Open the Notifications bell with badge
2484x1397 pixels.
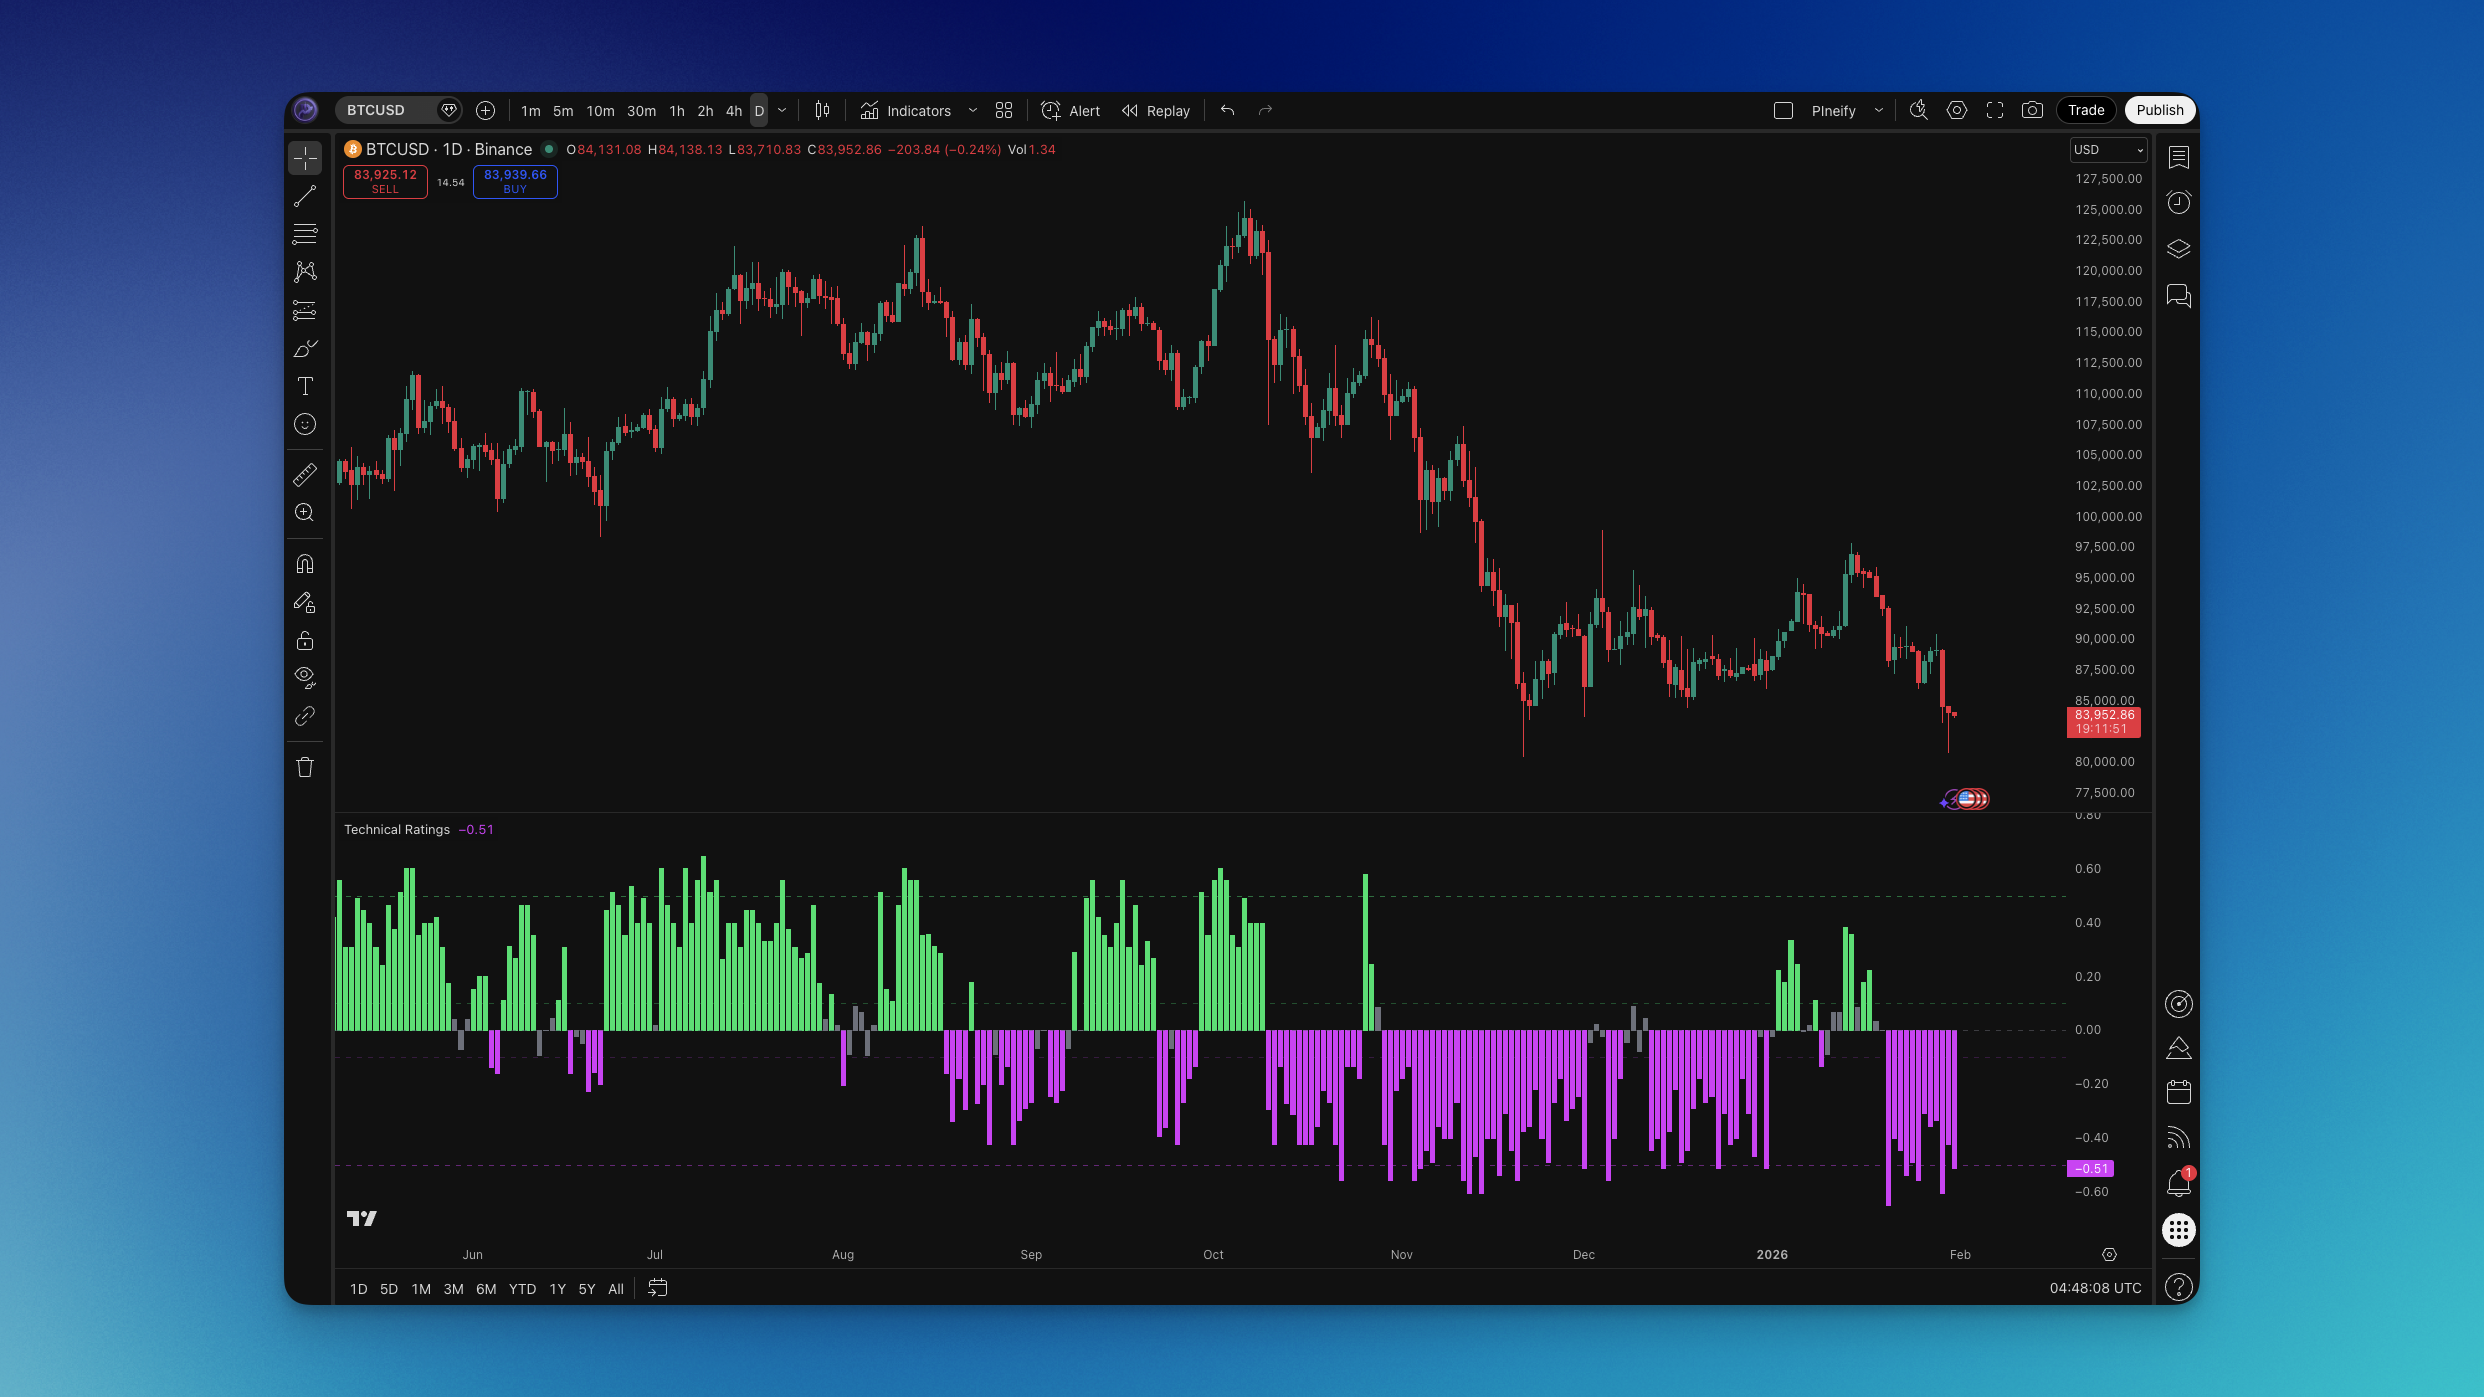coord(2178,1183)
